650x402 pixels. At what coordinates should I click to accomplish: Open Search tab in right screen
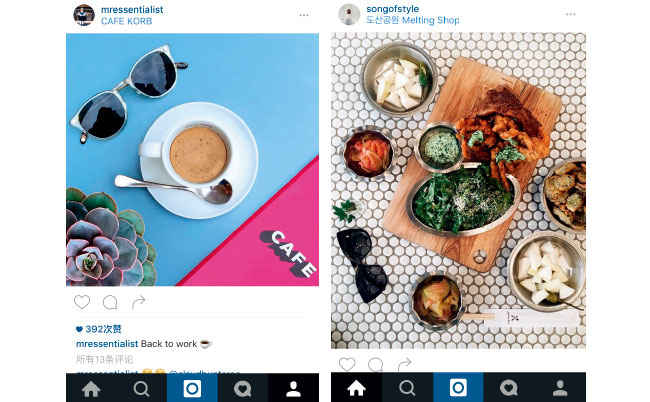(407, 388)
